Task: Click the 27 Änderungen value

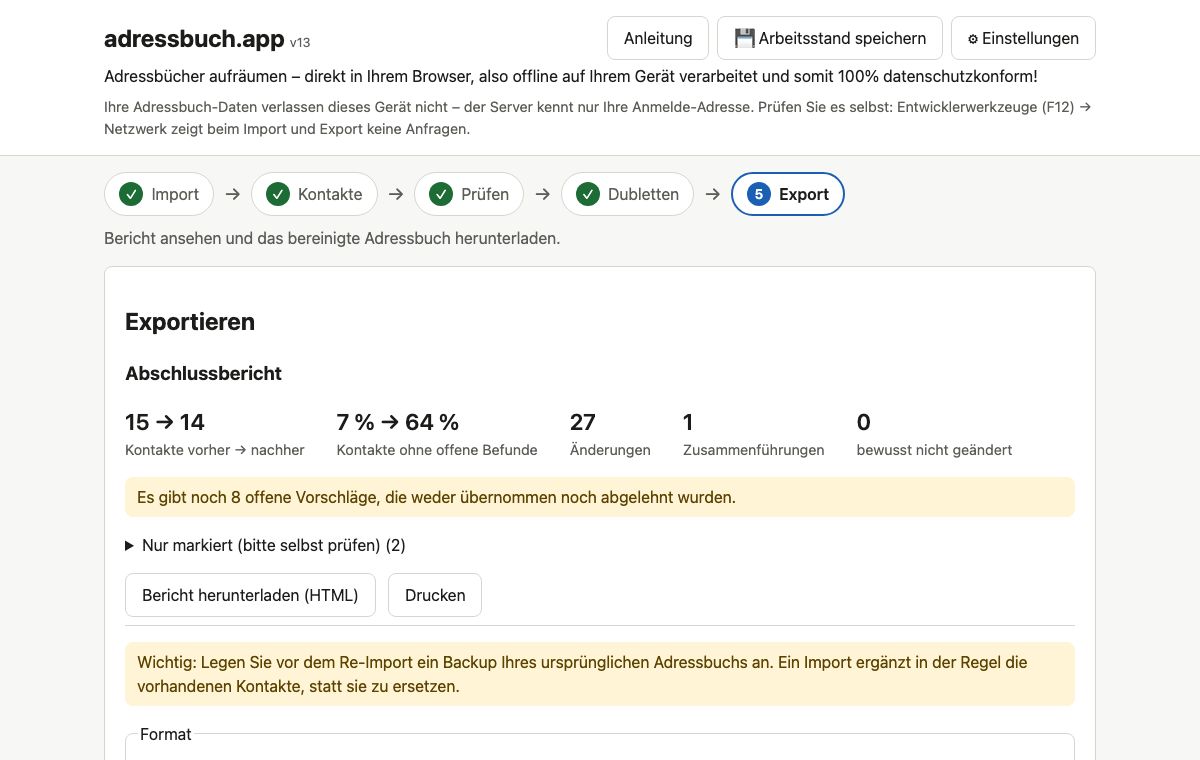Action: pyautogui.click(x=583, y=422)
